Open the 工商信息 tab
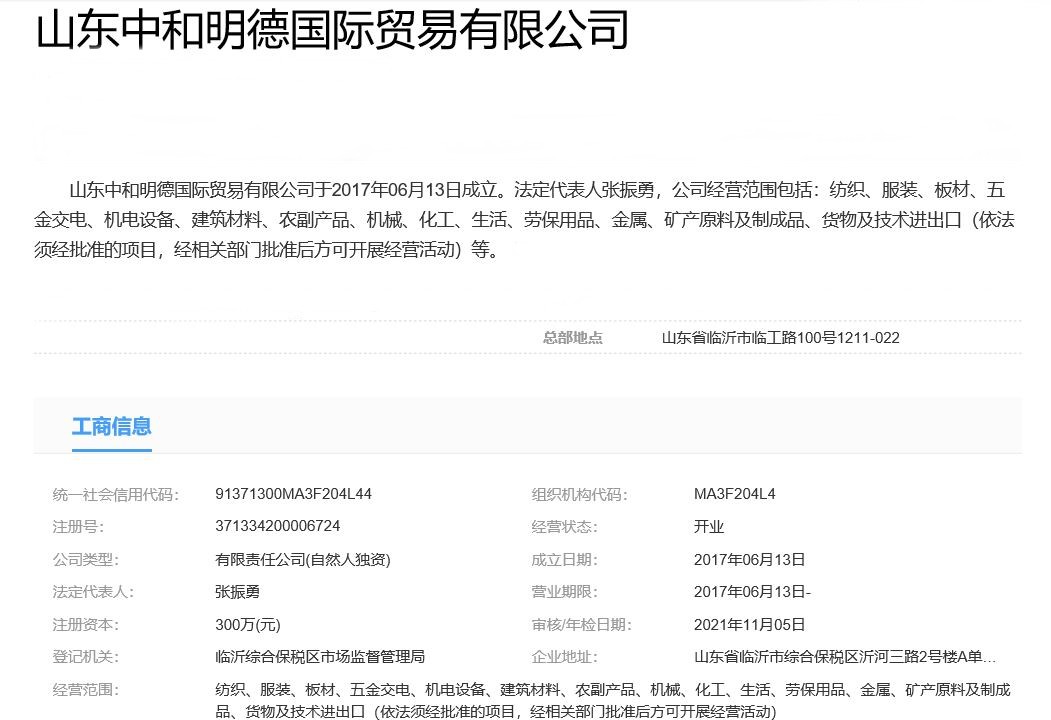Screen dimensions: 1051x720 coord(111,426)
